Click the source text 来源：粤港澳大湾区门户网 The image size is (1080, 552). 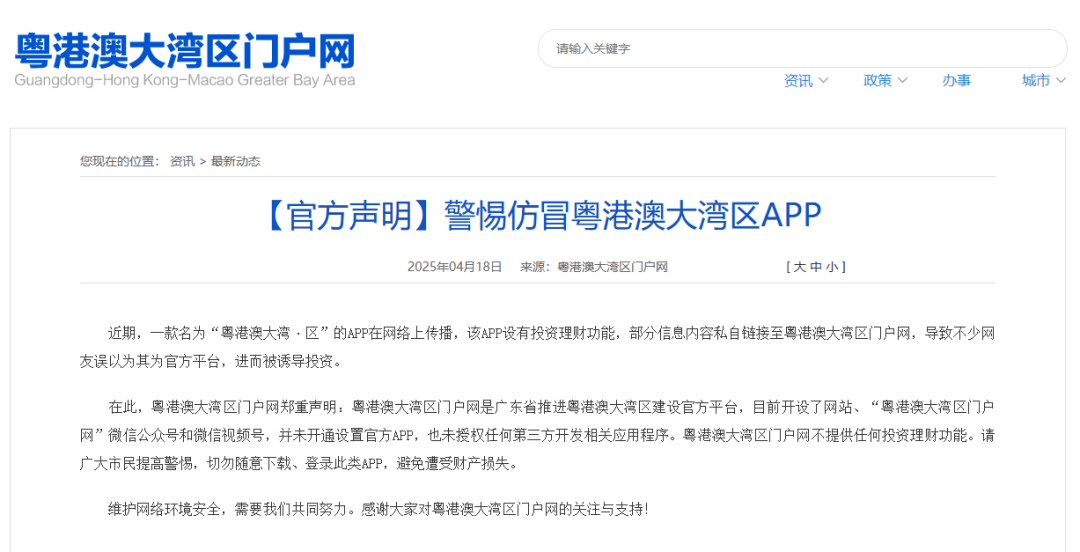tap(594, 267)
